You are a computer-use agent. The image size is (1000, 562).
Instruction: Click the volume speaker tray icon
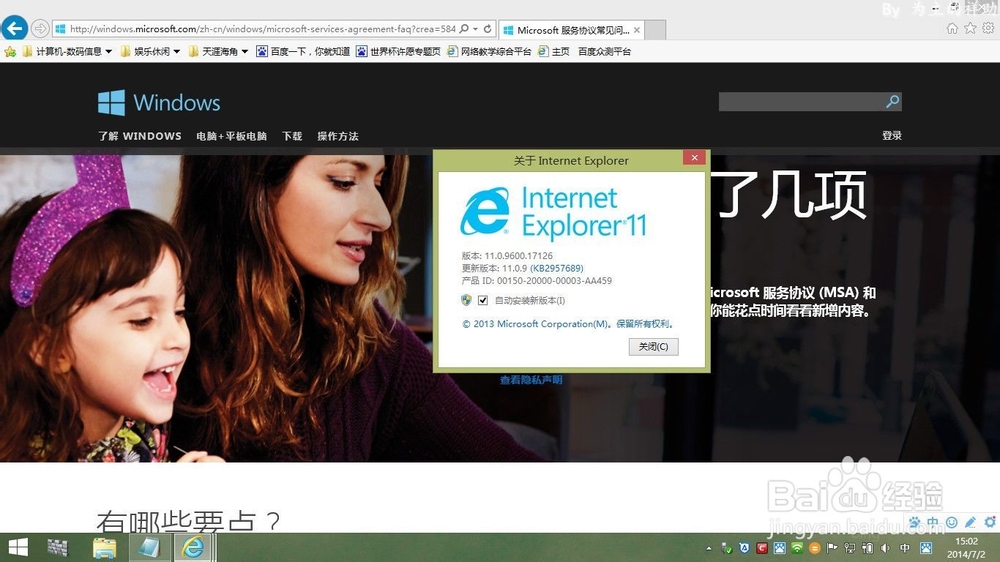[885, 548]
